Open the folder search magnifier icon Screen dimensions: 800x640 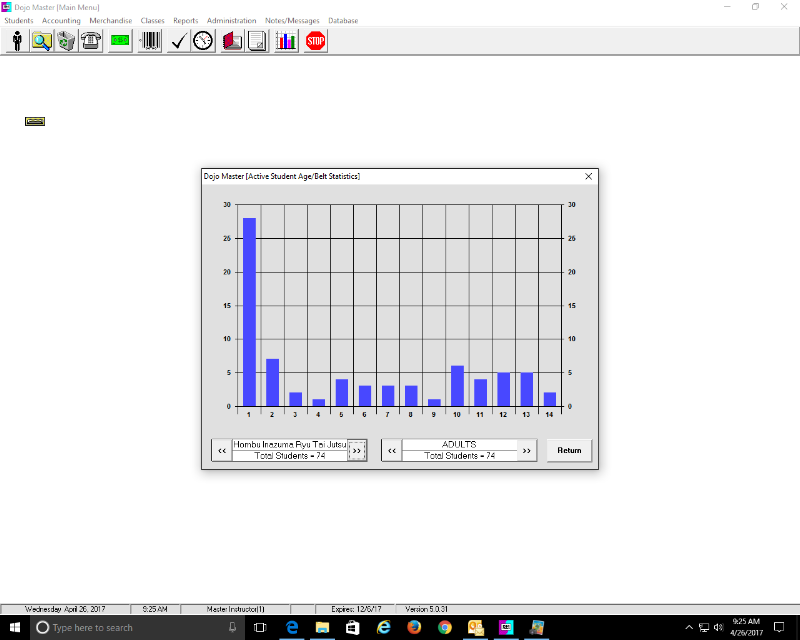click(41, 41)
